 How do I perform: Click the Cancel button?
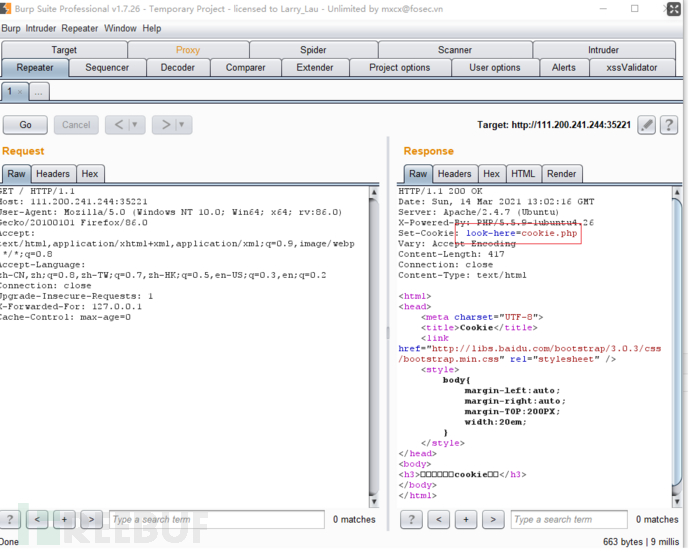[x=76, y=125]
